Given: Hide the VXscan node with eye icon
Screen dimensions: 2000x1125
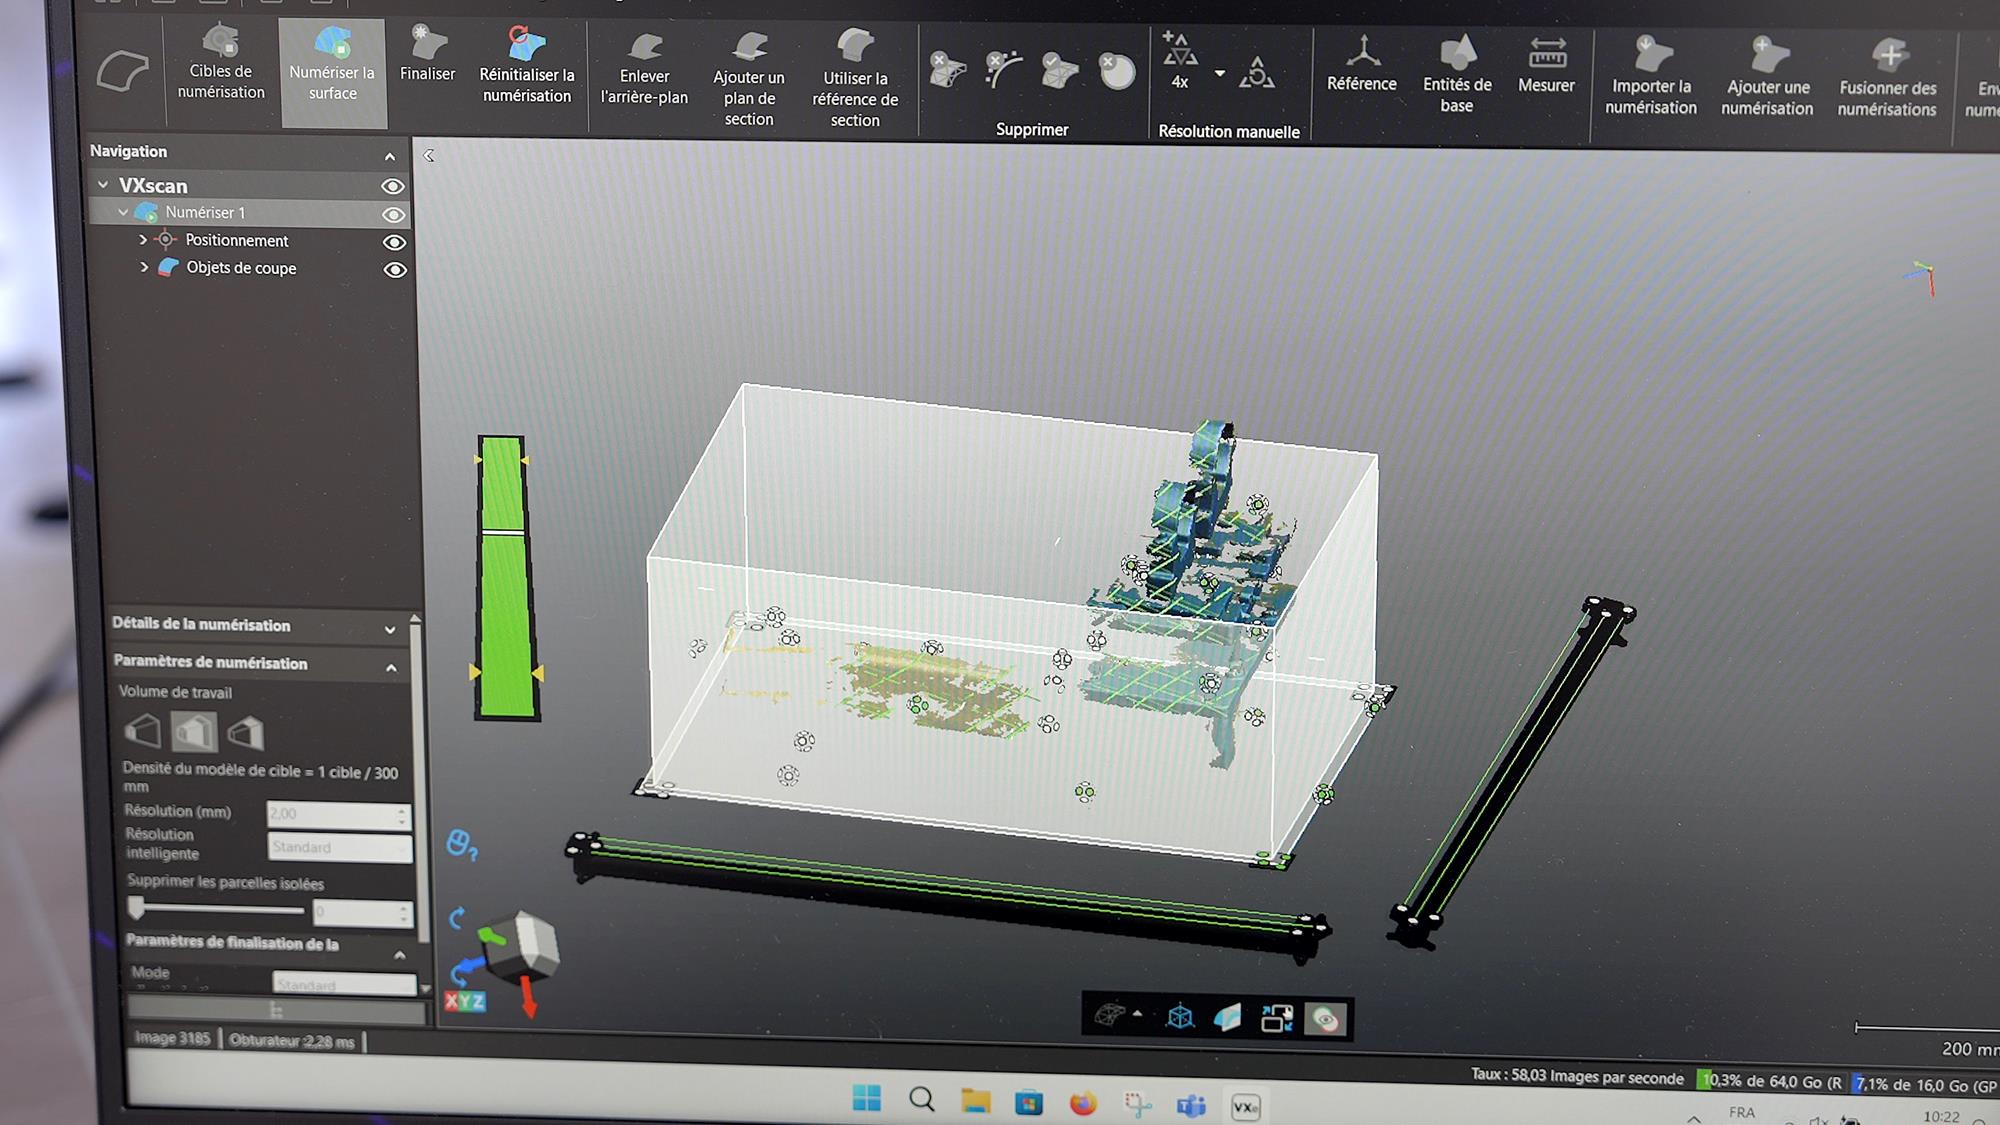Looking at the screenshot, I should coord(392,187).
